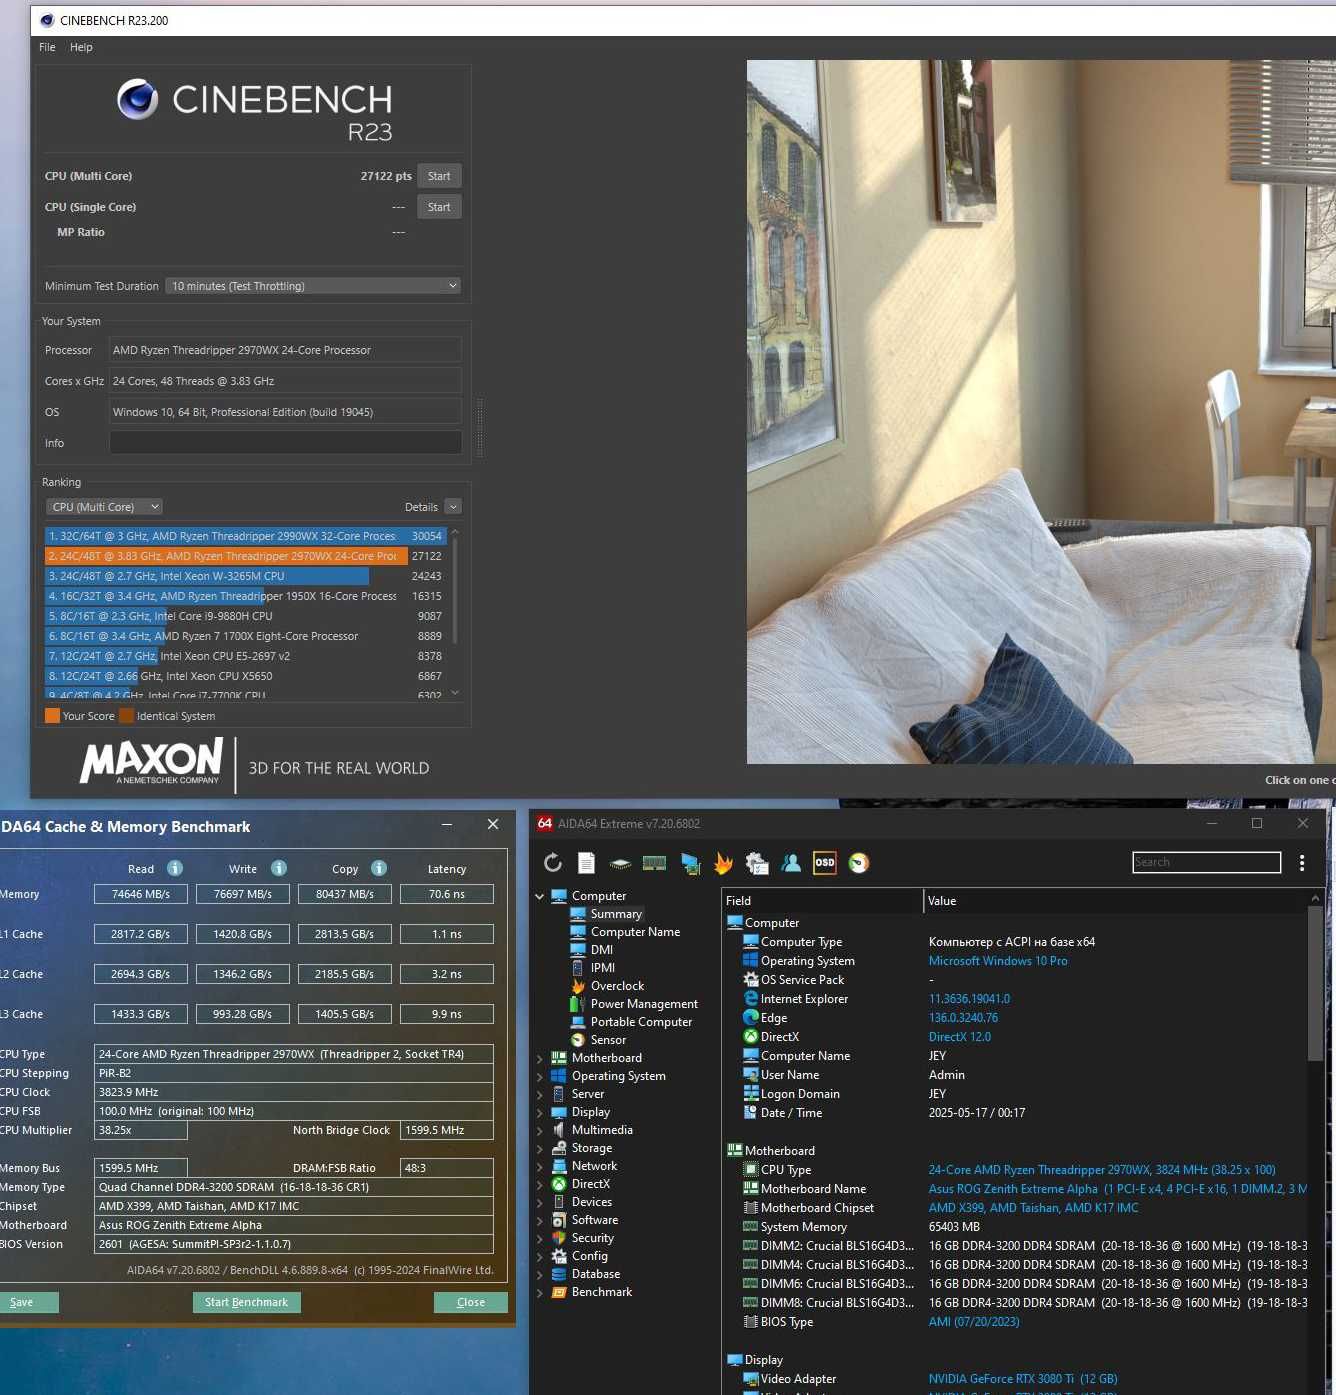Select Summary in the AIDA64 tree
1336x1395 pixels.
(x=616, y=914)
